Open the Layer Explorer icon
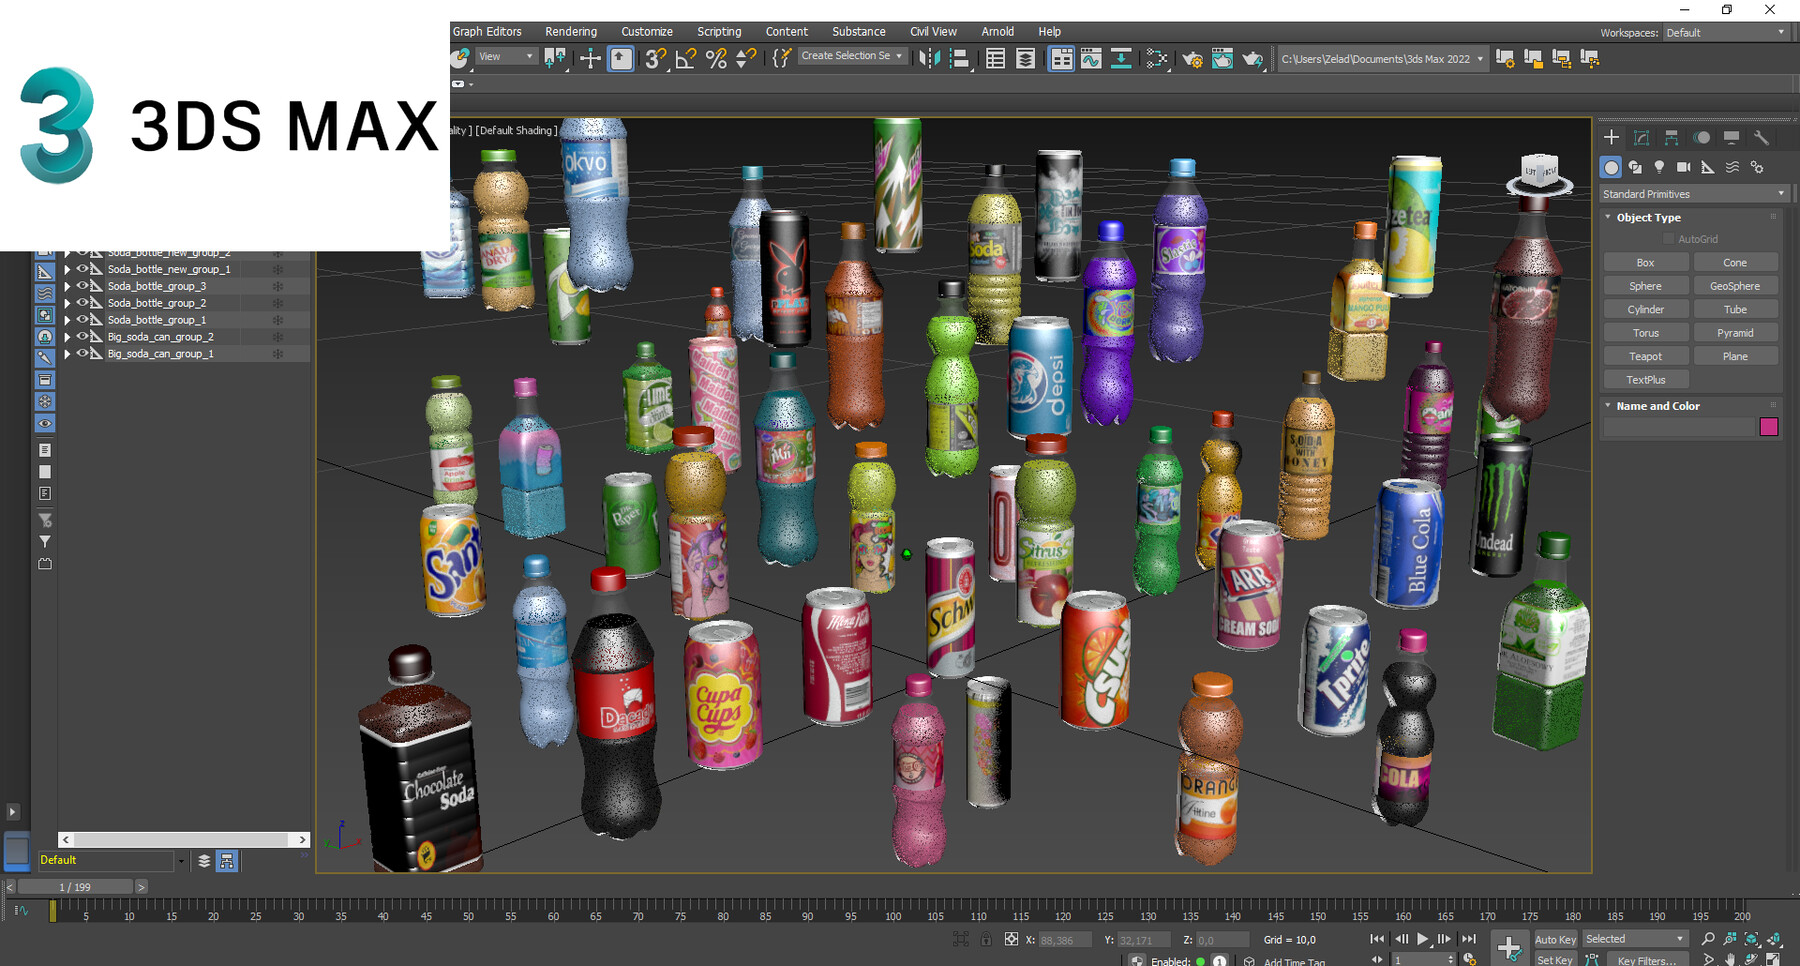 1025,58
